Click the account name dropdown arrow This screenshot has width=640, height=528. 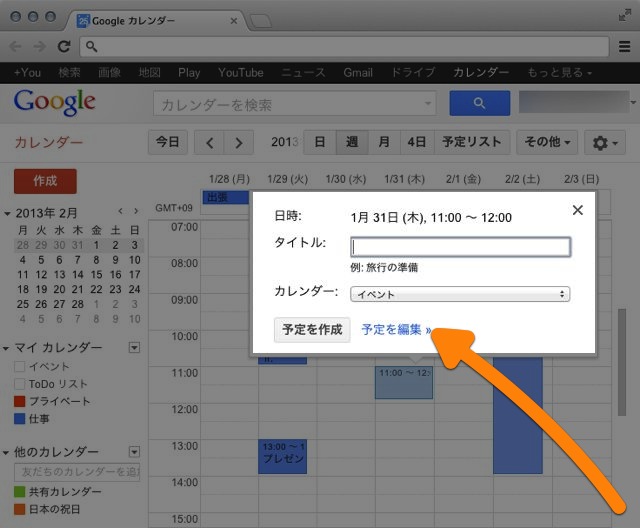coord(633,102)
